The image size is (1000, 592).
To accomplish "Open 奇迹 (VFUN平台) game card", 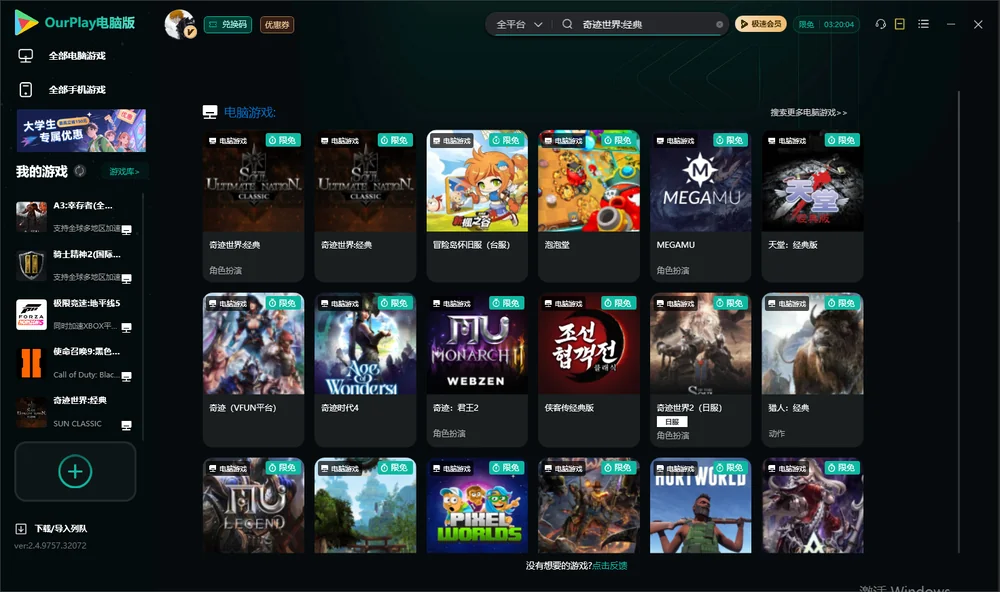I will tap(253, 369).
